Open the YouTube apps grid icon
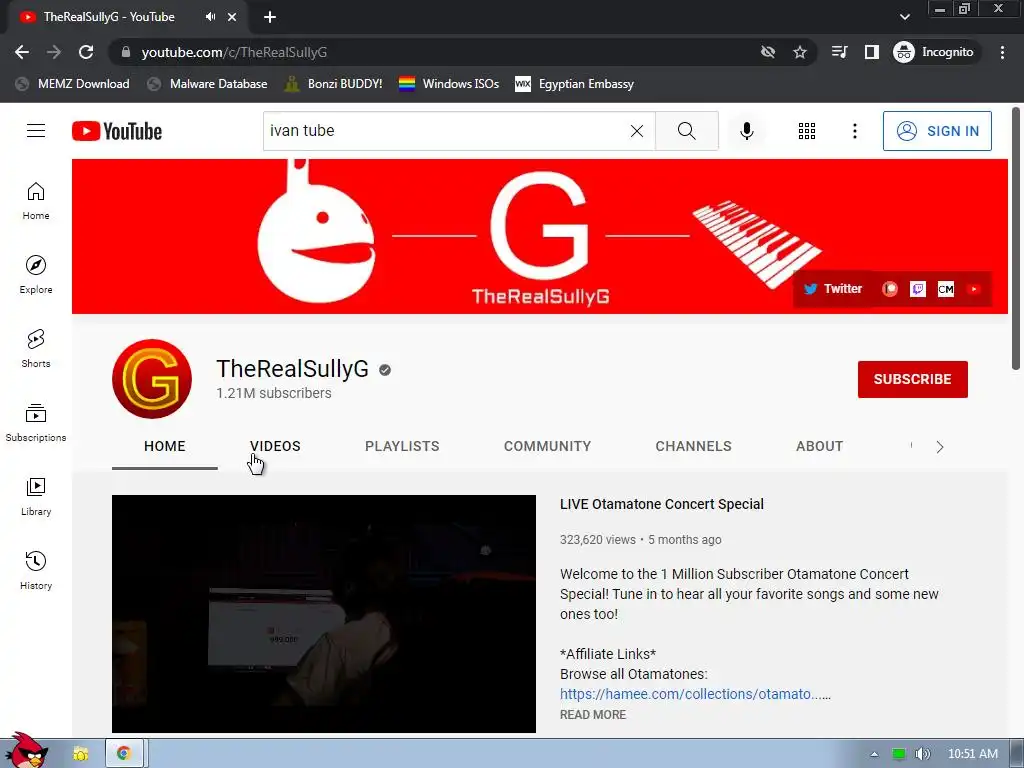The height and width of the screenshot is (768, 1024). coord(807,131)
